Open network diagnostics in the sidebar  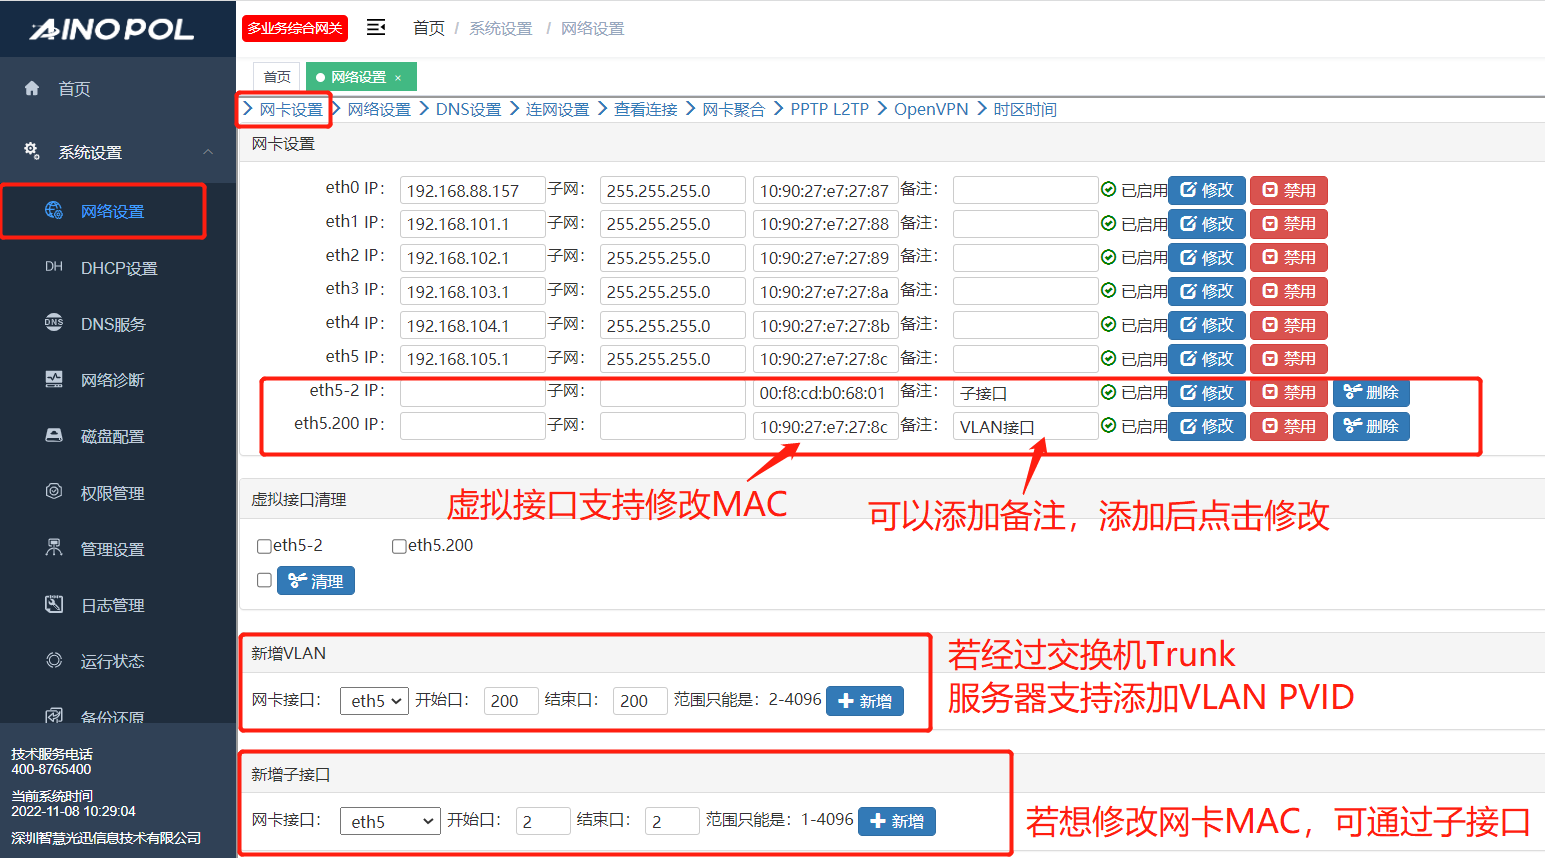pyautogui.click(x=112, y=380)
